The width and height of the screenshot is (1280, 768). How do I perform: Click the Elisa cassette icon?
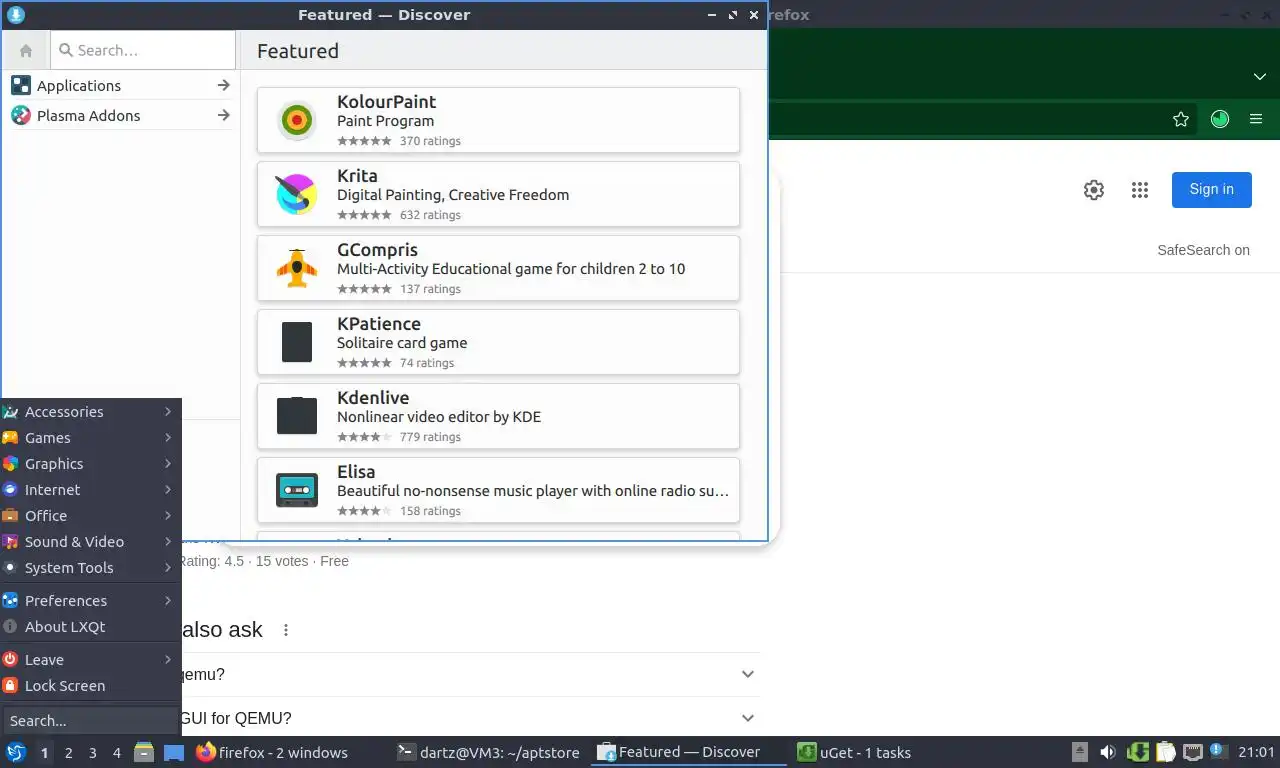pos(296,490)
